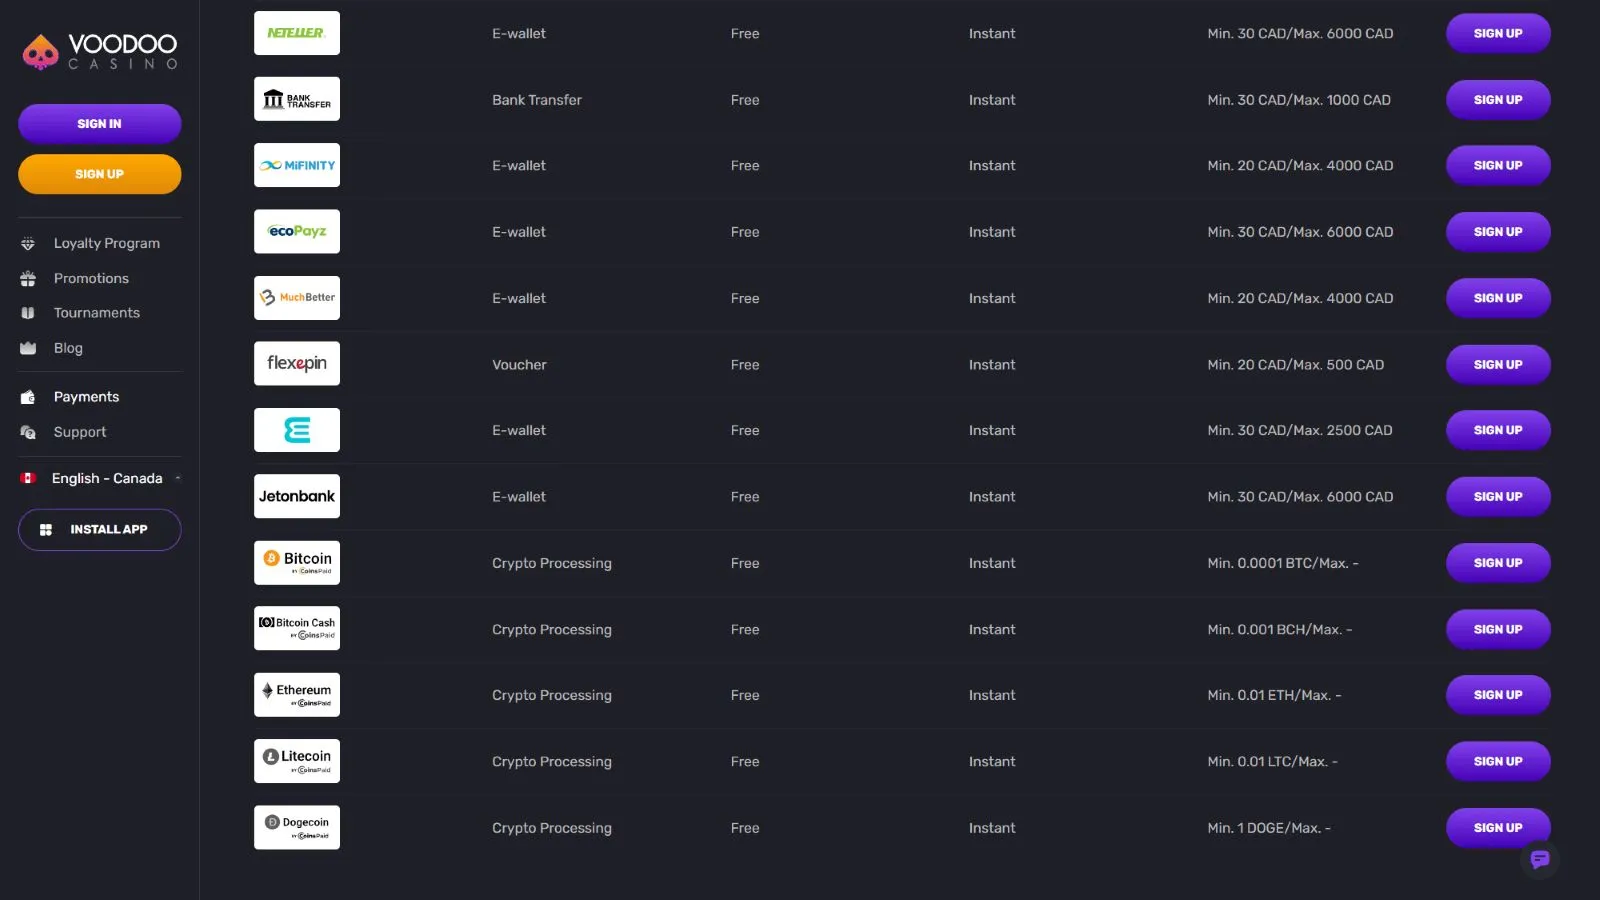Select the MiFinity payment logo

(297, 166)
